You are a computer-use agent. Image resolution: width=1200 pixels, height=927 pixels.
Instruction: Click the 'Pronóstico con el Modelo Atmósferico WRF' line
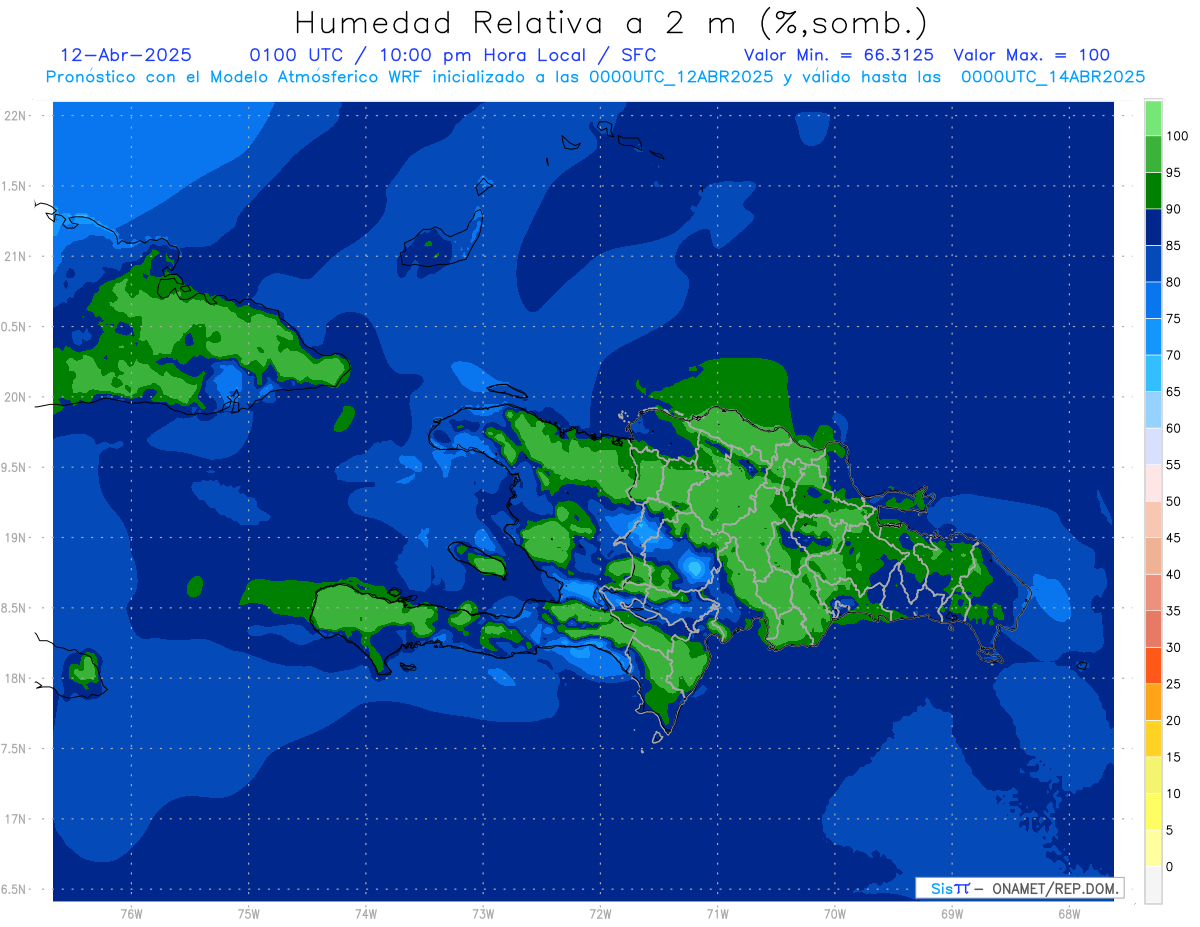coord(236,76)
